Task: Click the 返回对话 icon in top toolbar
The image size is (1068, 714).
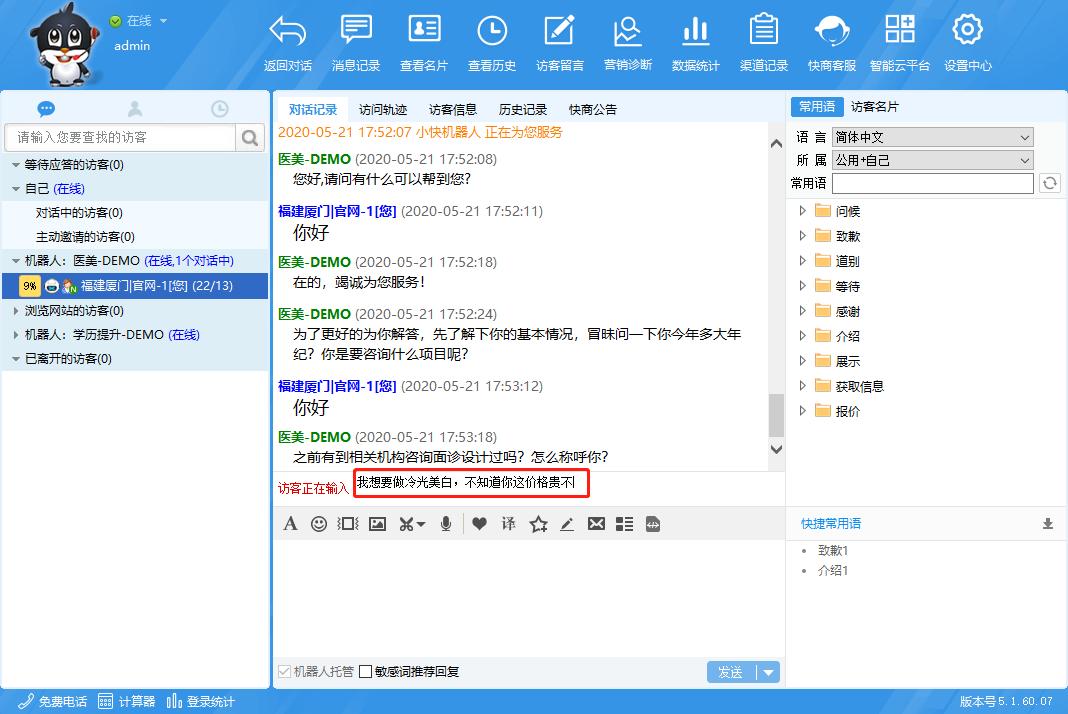Action: click(288, 32)
